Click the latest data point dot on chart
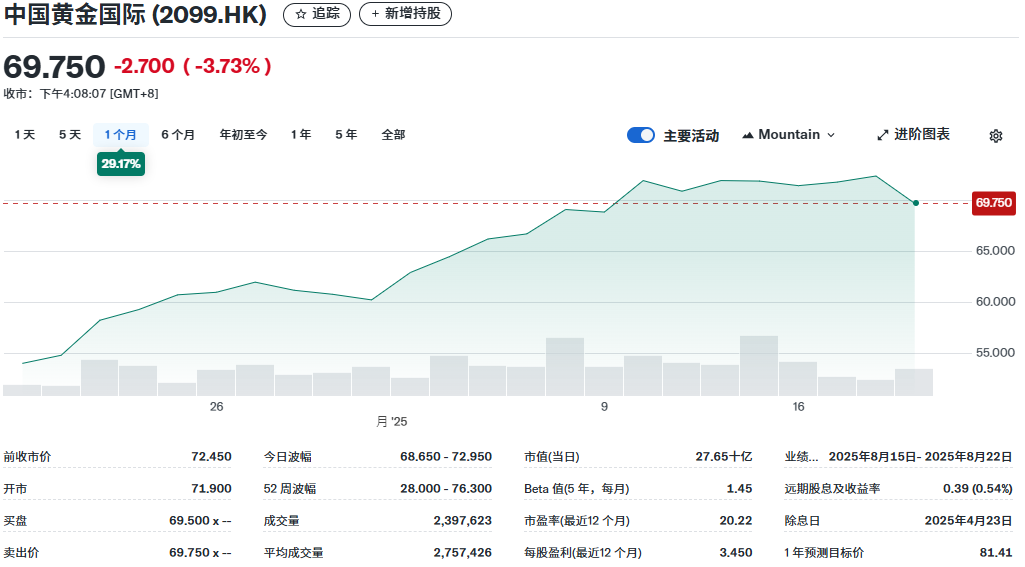The width and height of the screenshot is (1025, 567). pos(916,203)
